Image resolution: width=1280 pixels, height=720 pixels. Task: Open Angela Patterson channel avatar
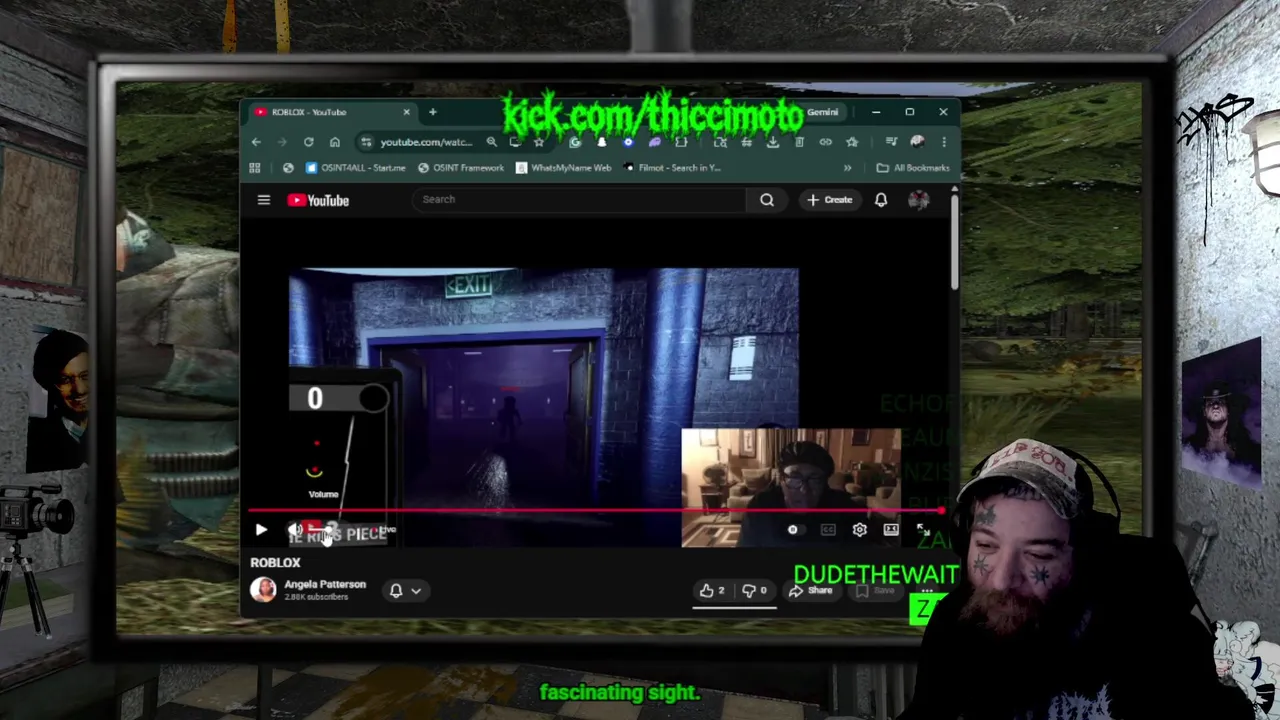pos(263,590)
